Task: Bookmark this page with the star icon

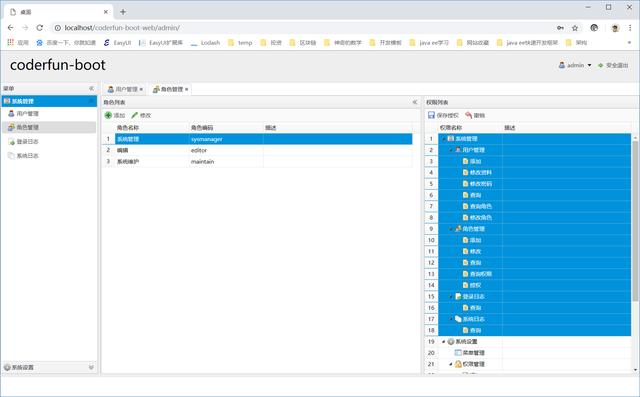Action: pos(575,28)
